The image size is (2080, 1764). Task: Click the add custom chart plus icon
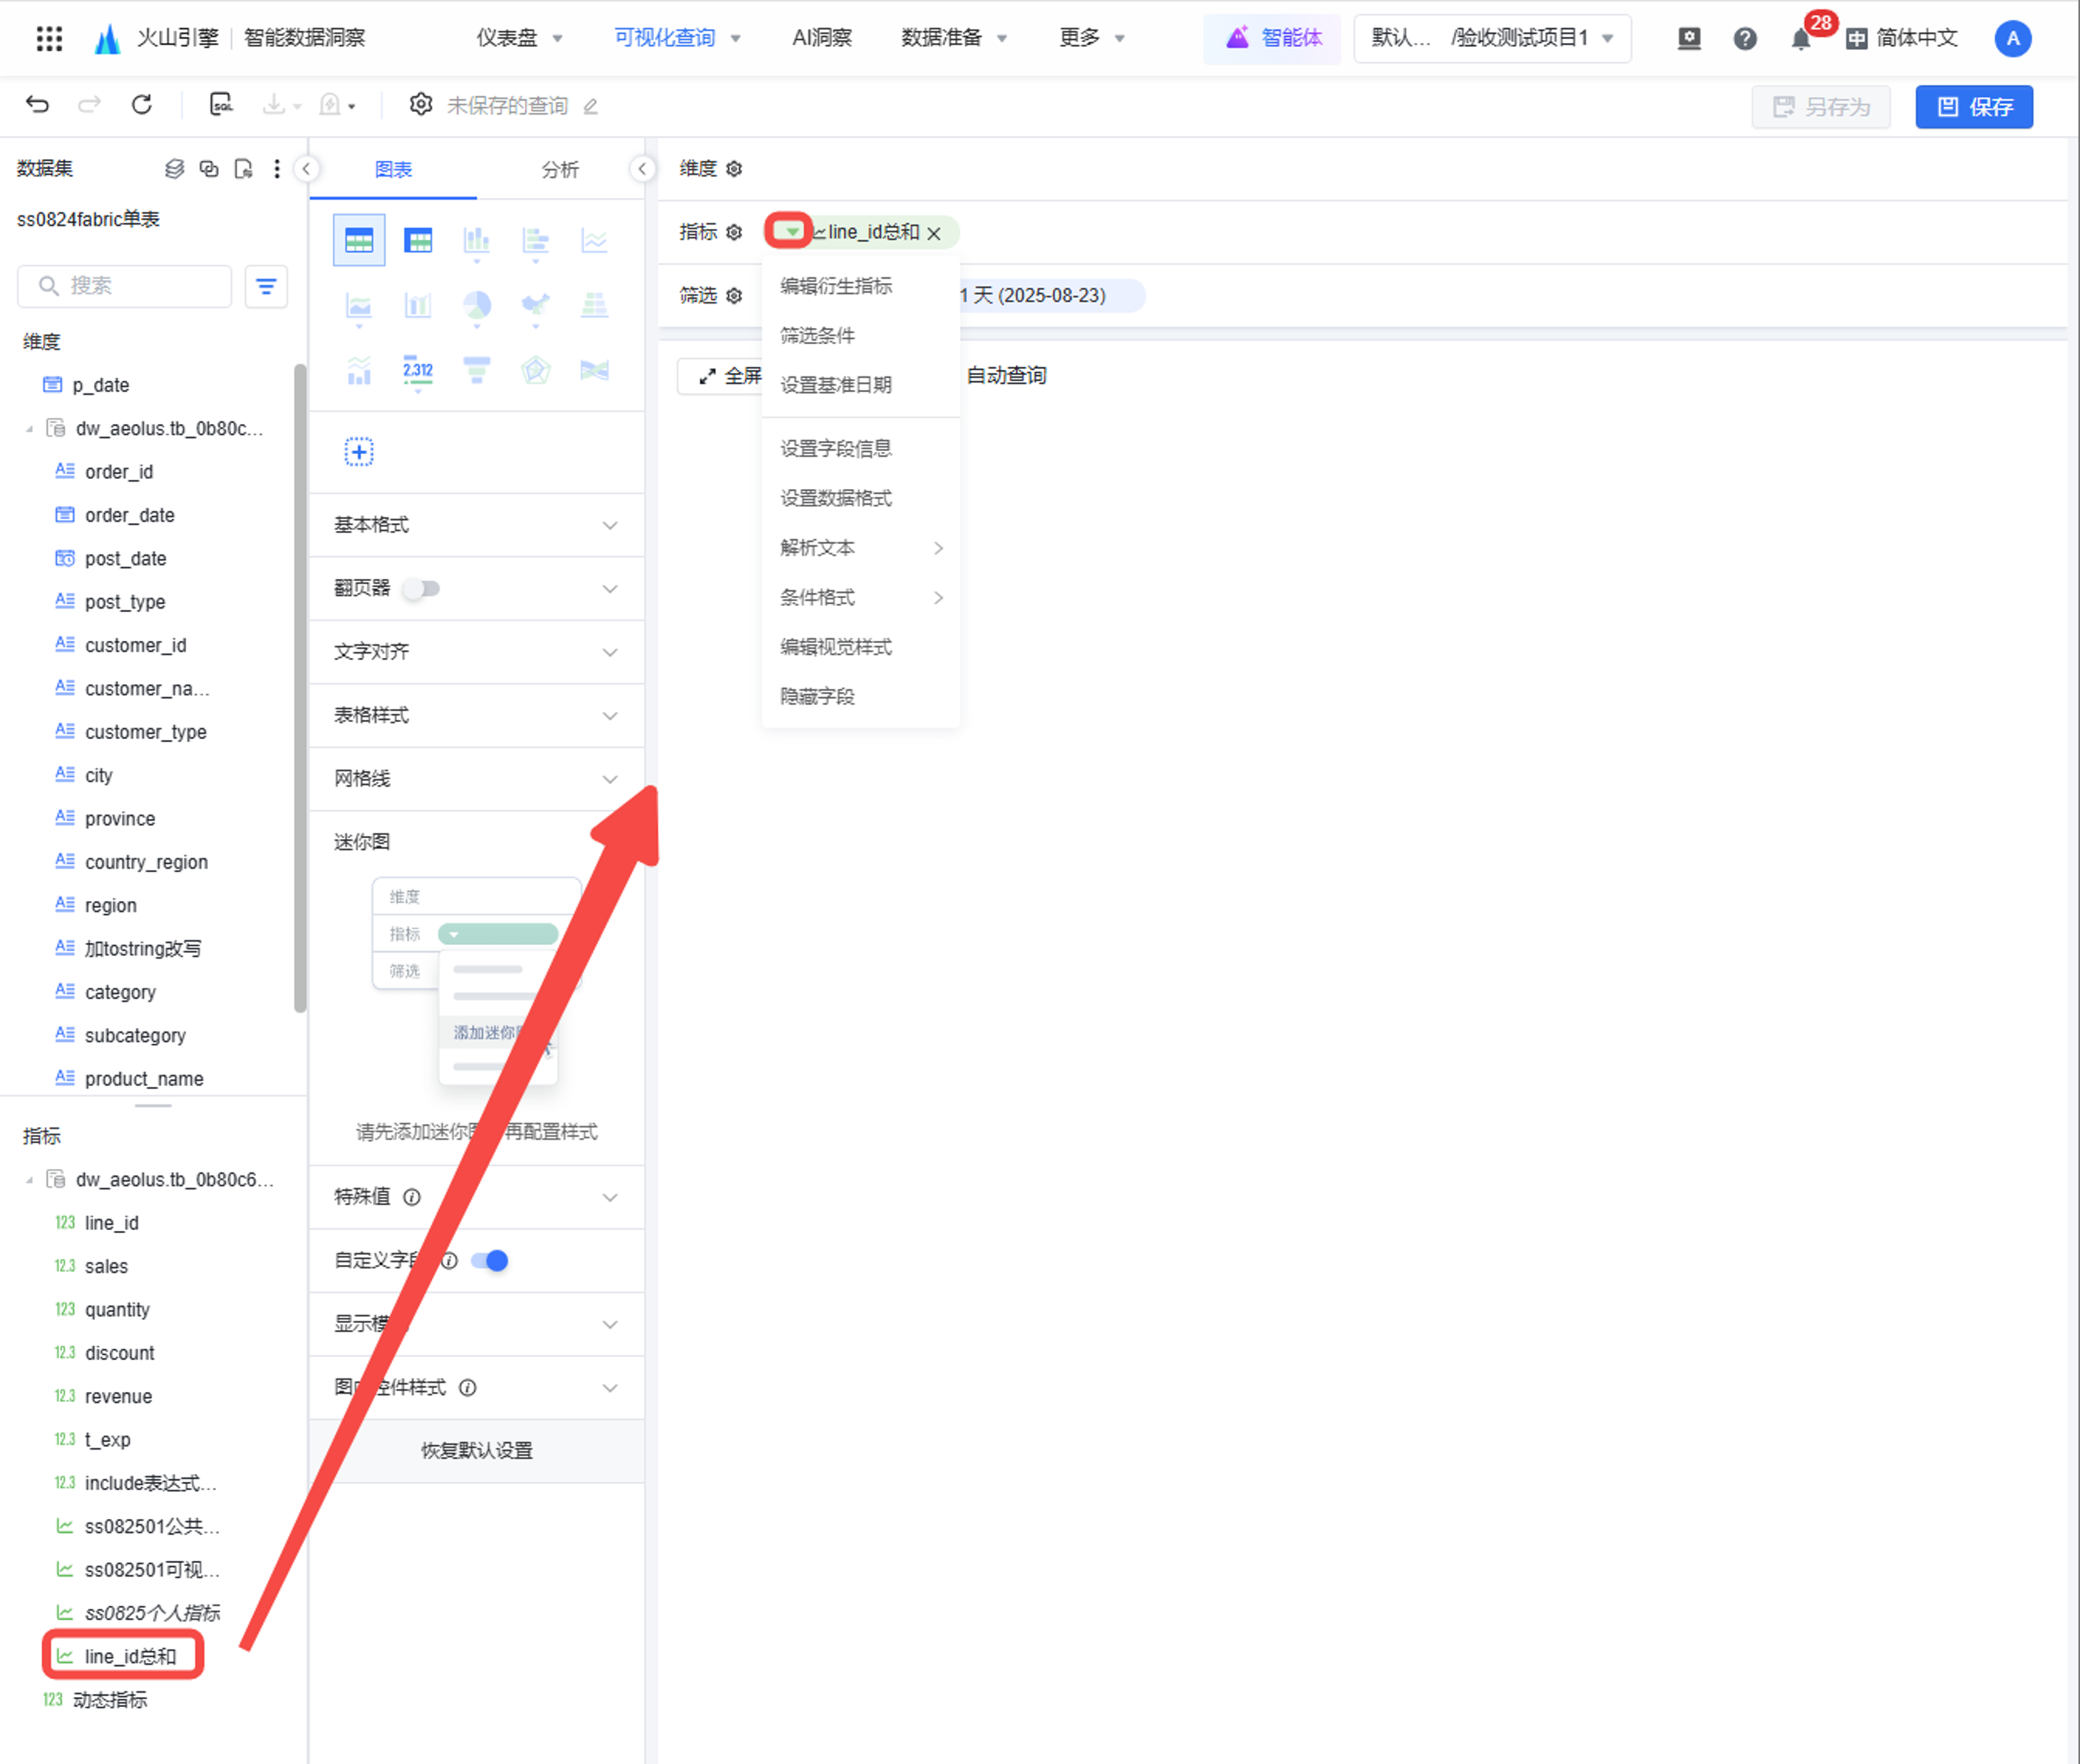[359, 452]
